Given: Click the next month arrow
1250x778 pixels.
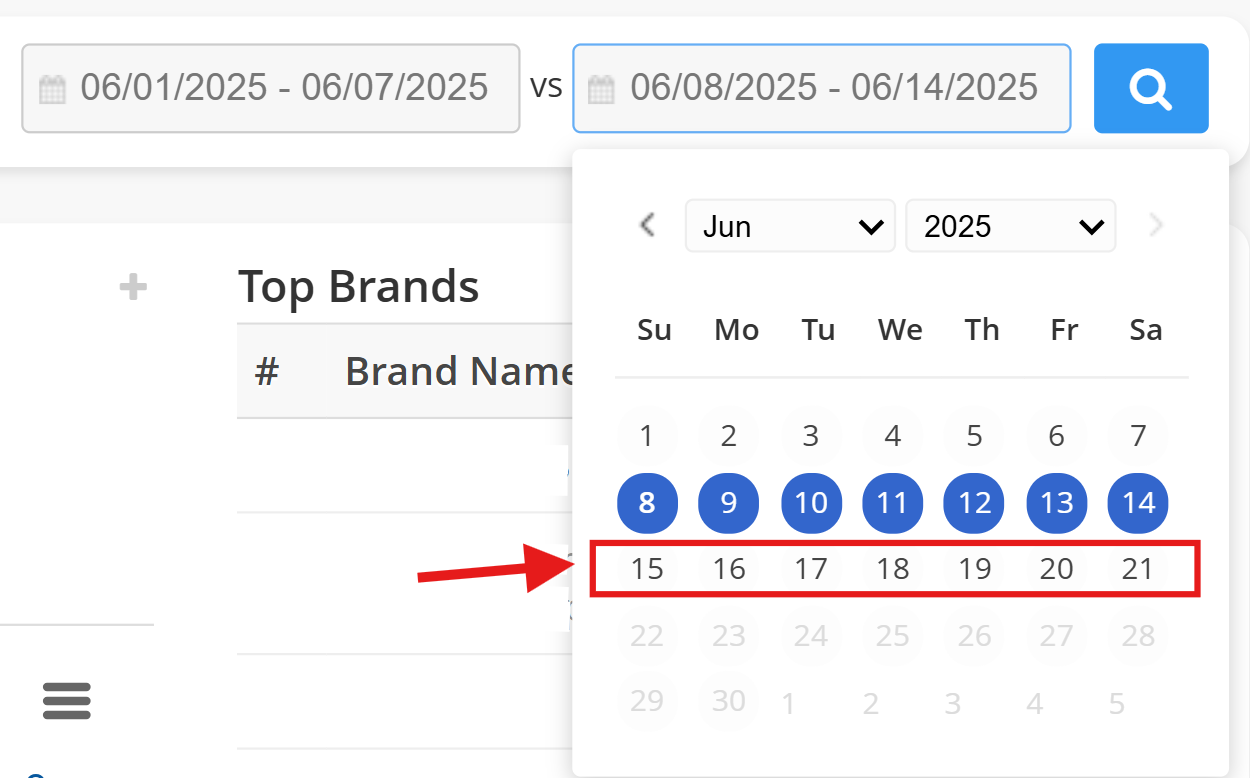Looking at the screenshot, I should tap(1156, 225).
